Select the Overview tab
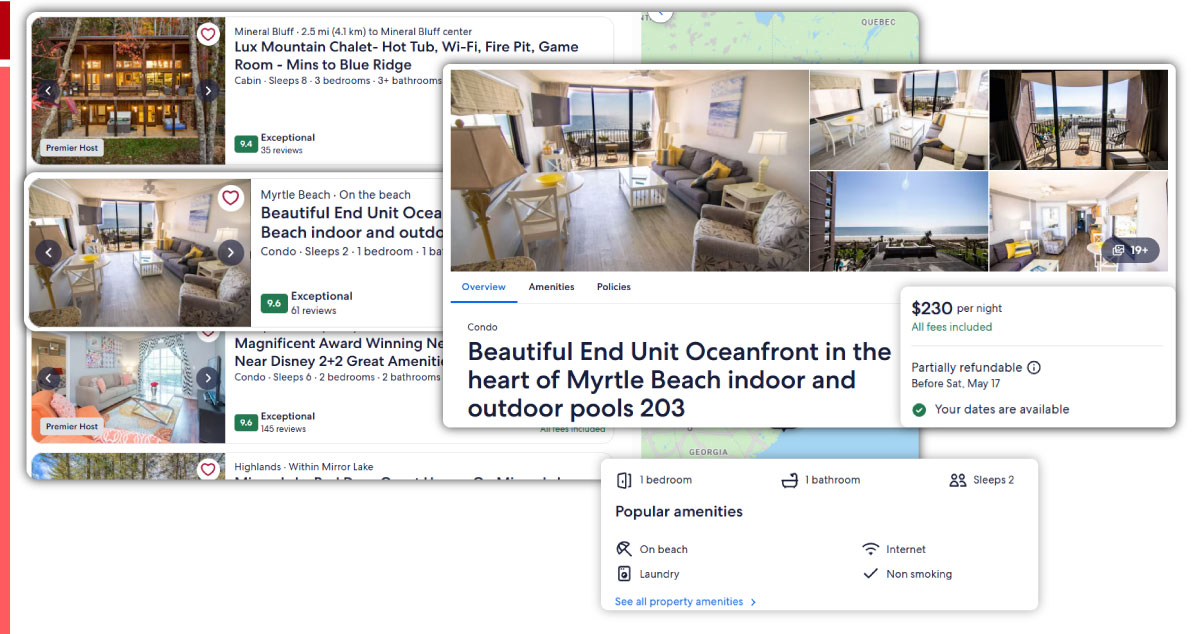The image size is (1202, 634). (483, 287)
